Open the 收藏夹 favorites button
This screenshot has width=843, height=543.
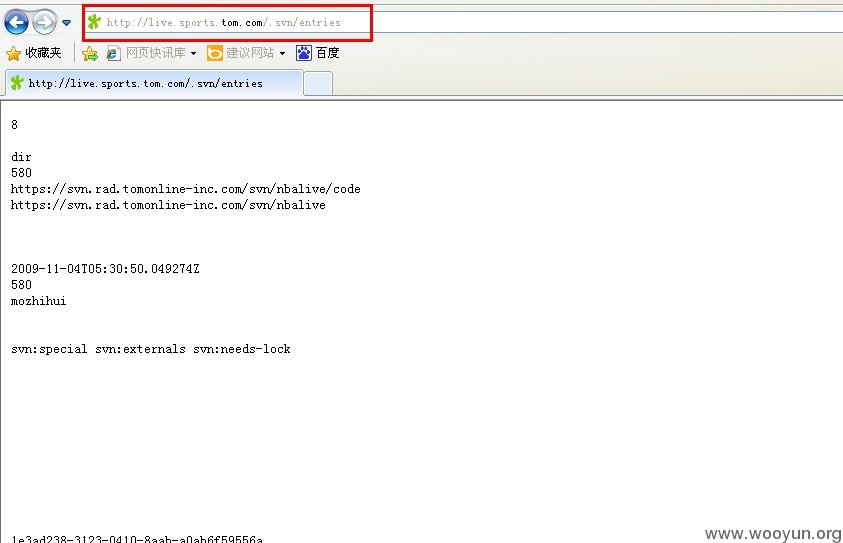[34, 53]
